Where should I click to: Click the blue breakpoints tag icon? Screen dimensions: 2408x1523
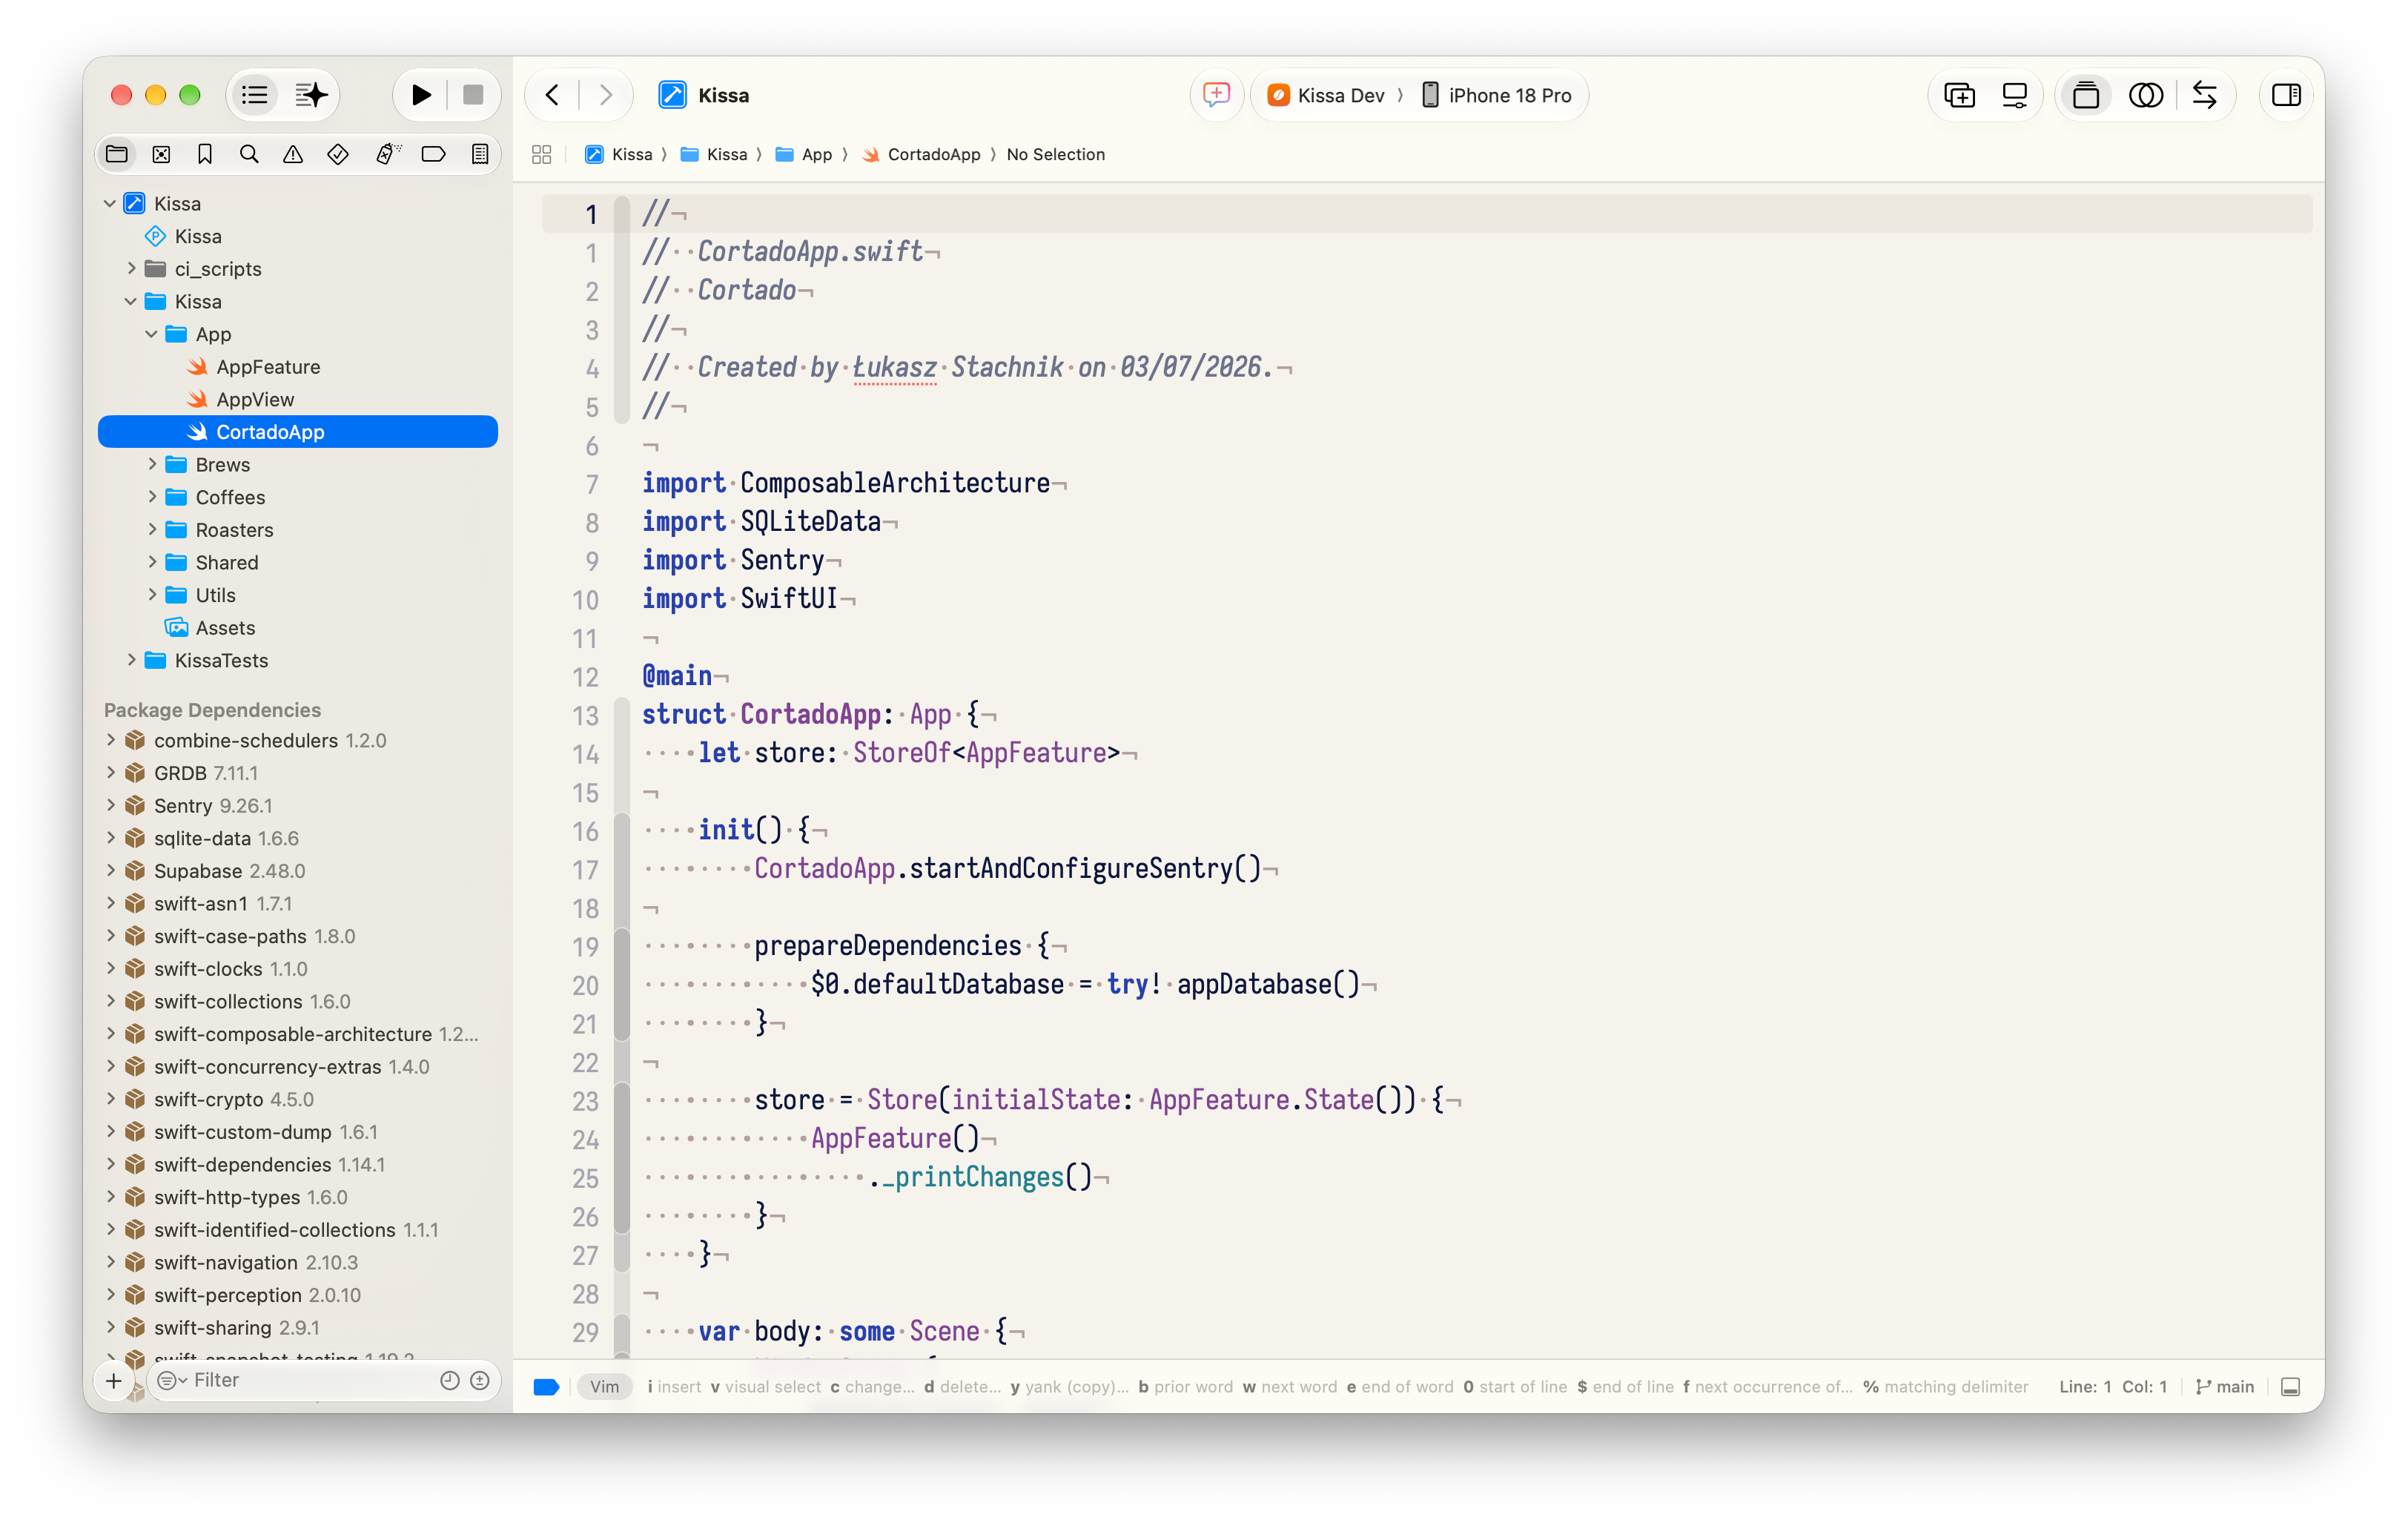tap(546, 1386)
